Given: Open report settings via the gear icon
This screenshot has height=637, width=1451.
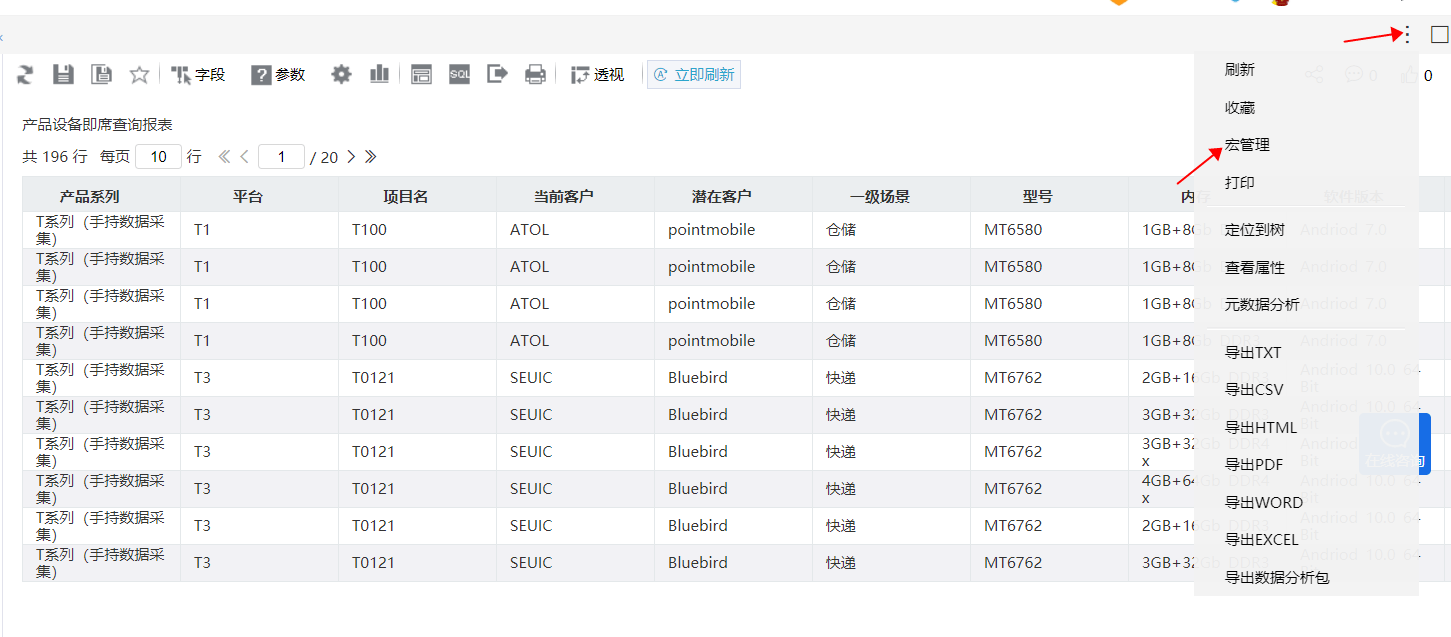Looking at the screenshot, I should coord(342,74).
